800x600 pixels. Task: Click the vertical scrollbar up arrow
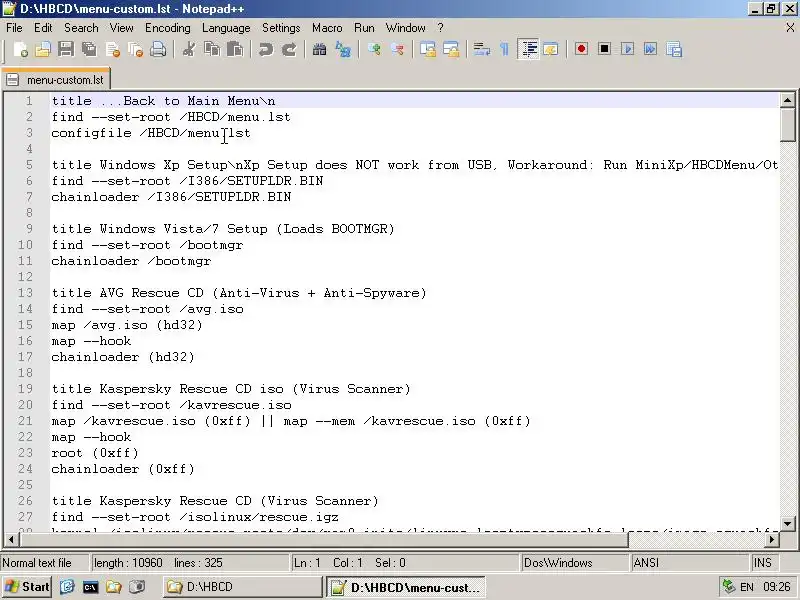pos(787,100)
